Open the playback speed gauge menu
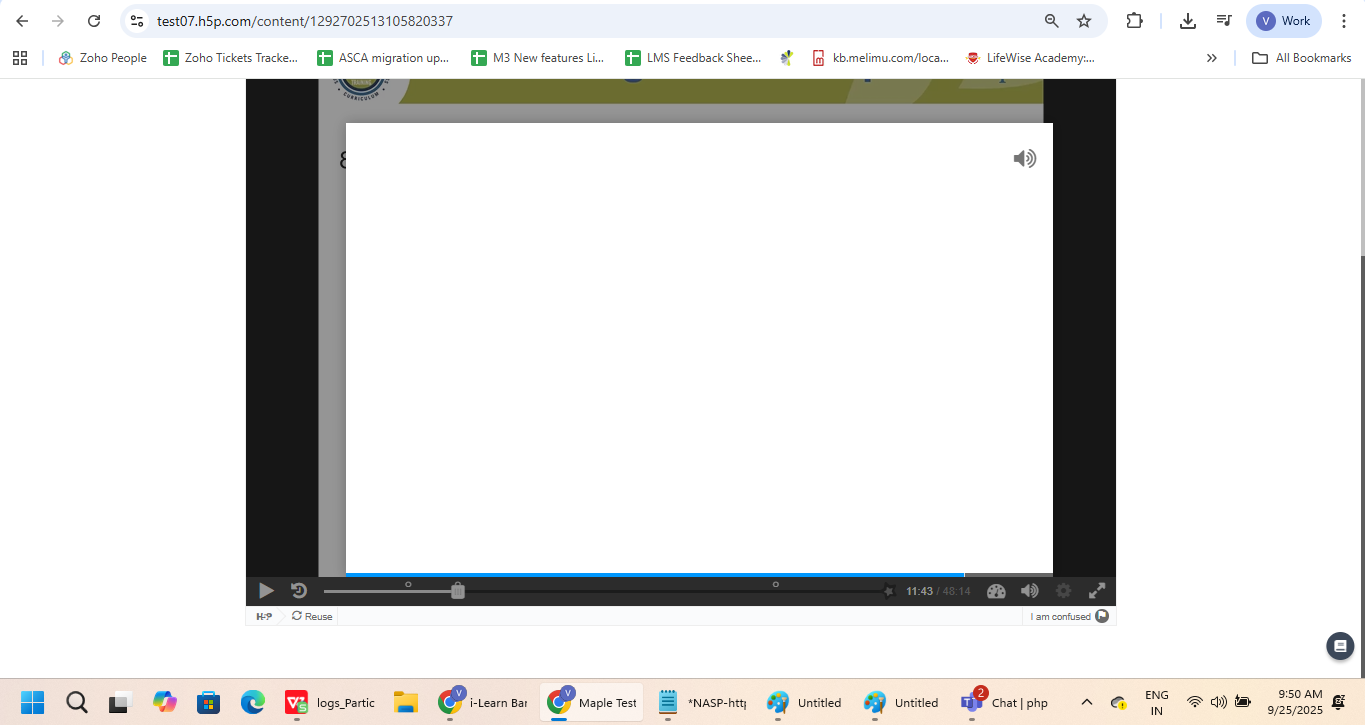The image size is (1365, 725). pos(995,591)
